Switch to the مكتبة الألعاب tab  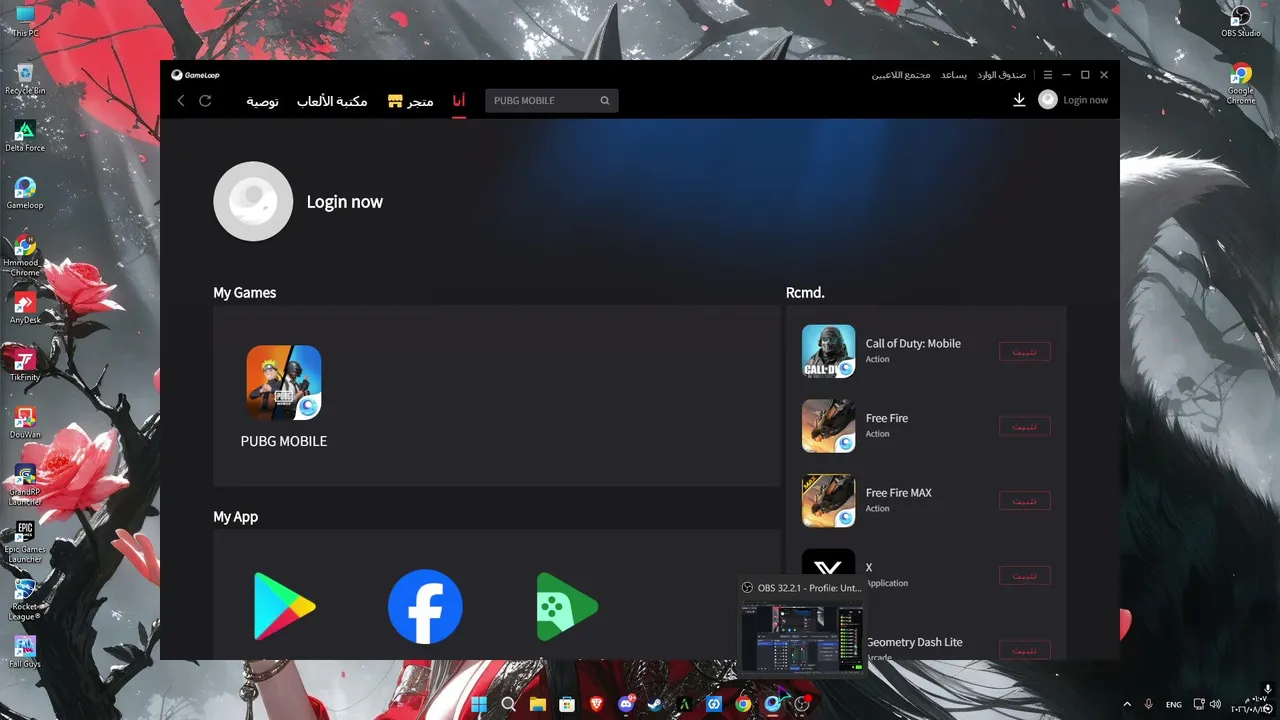coord(332,101)
